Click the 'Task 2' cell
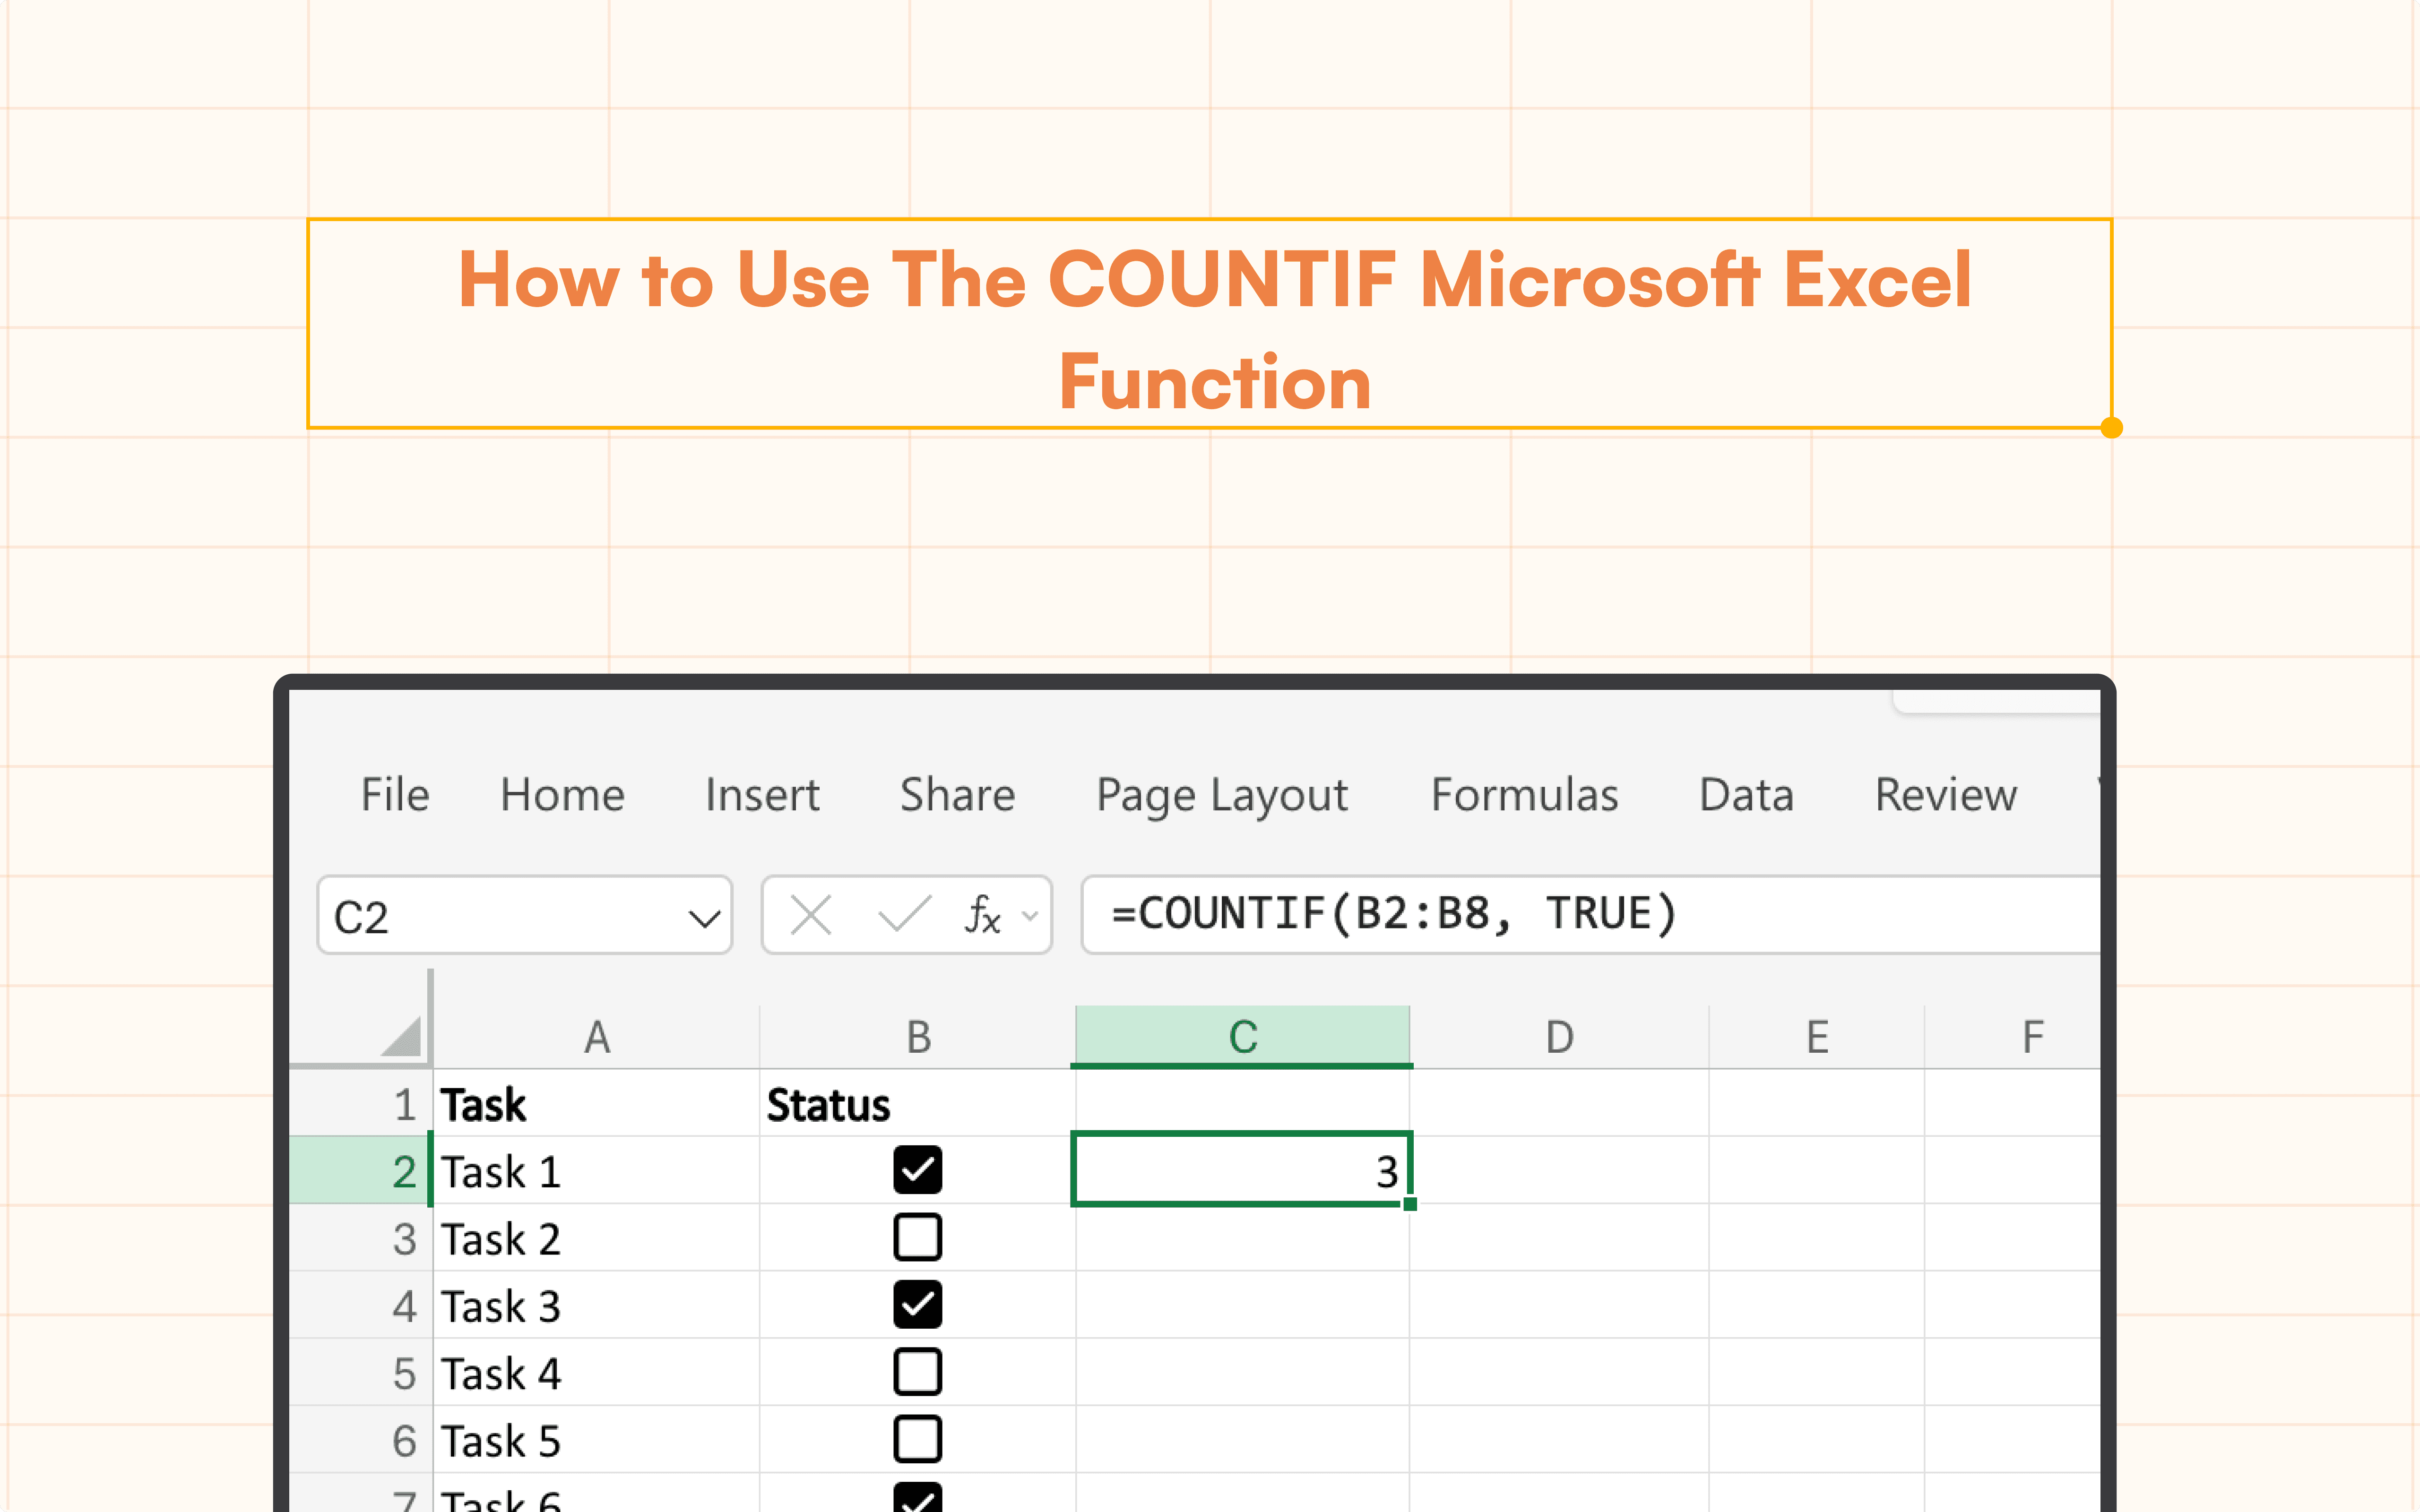This screenshot has width=2420, height=1512. [596, 1238]
